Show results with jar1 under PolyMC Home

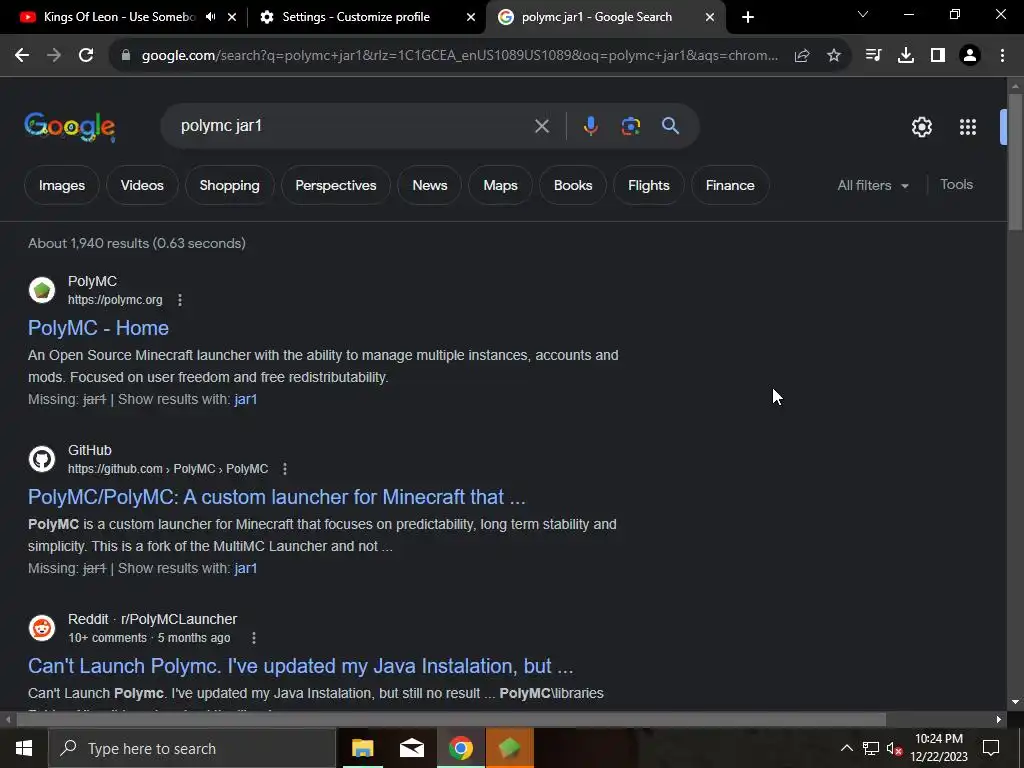[246, 399]
